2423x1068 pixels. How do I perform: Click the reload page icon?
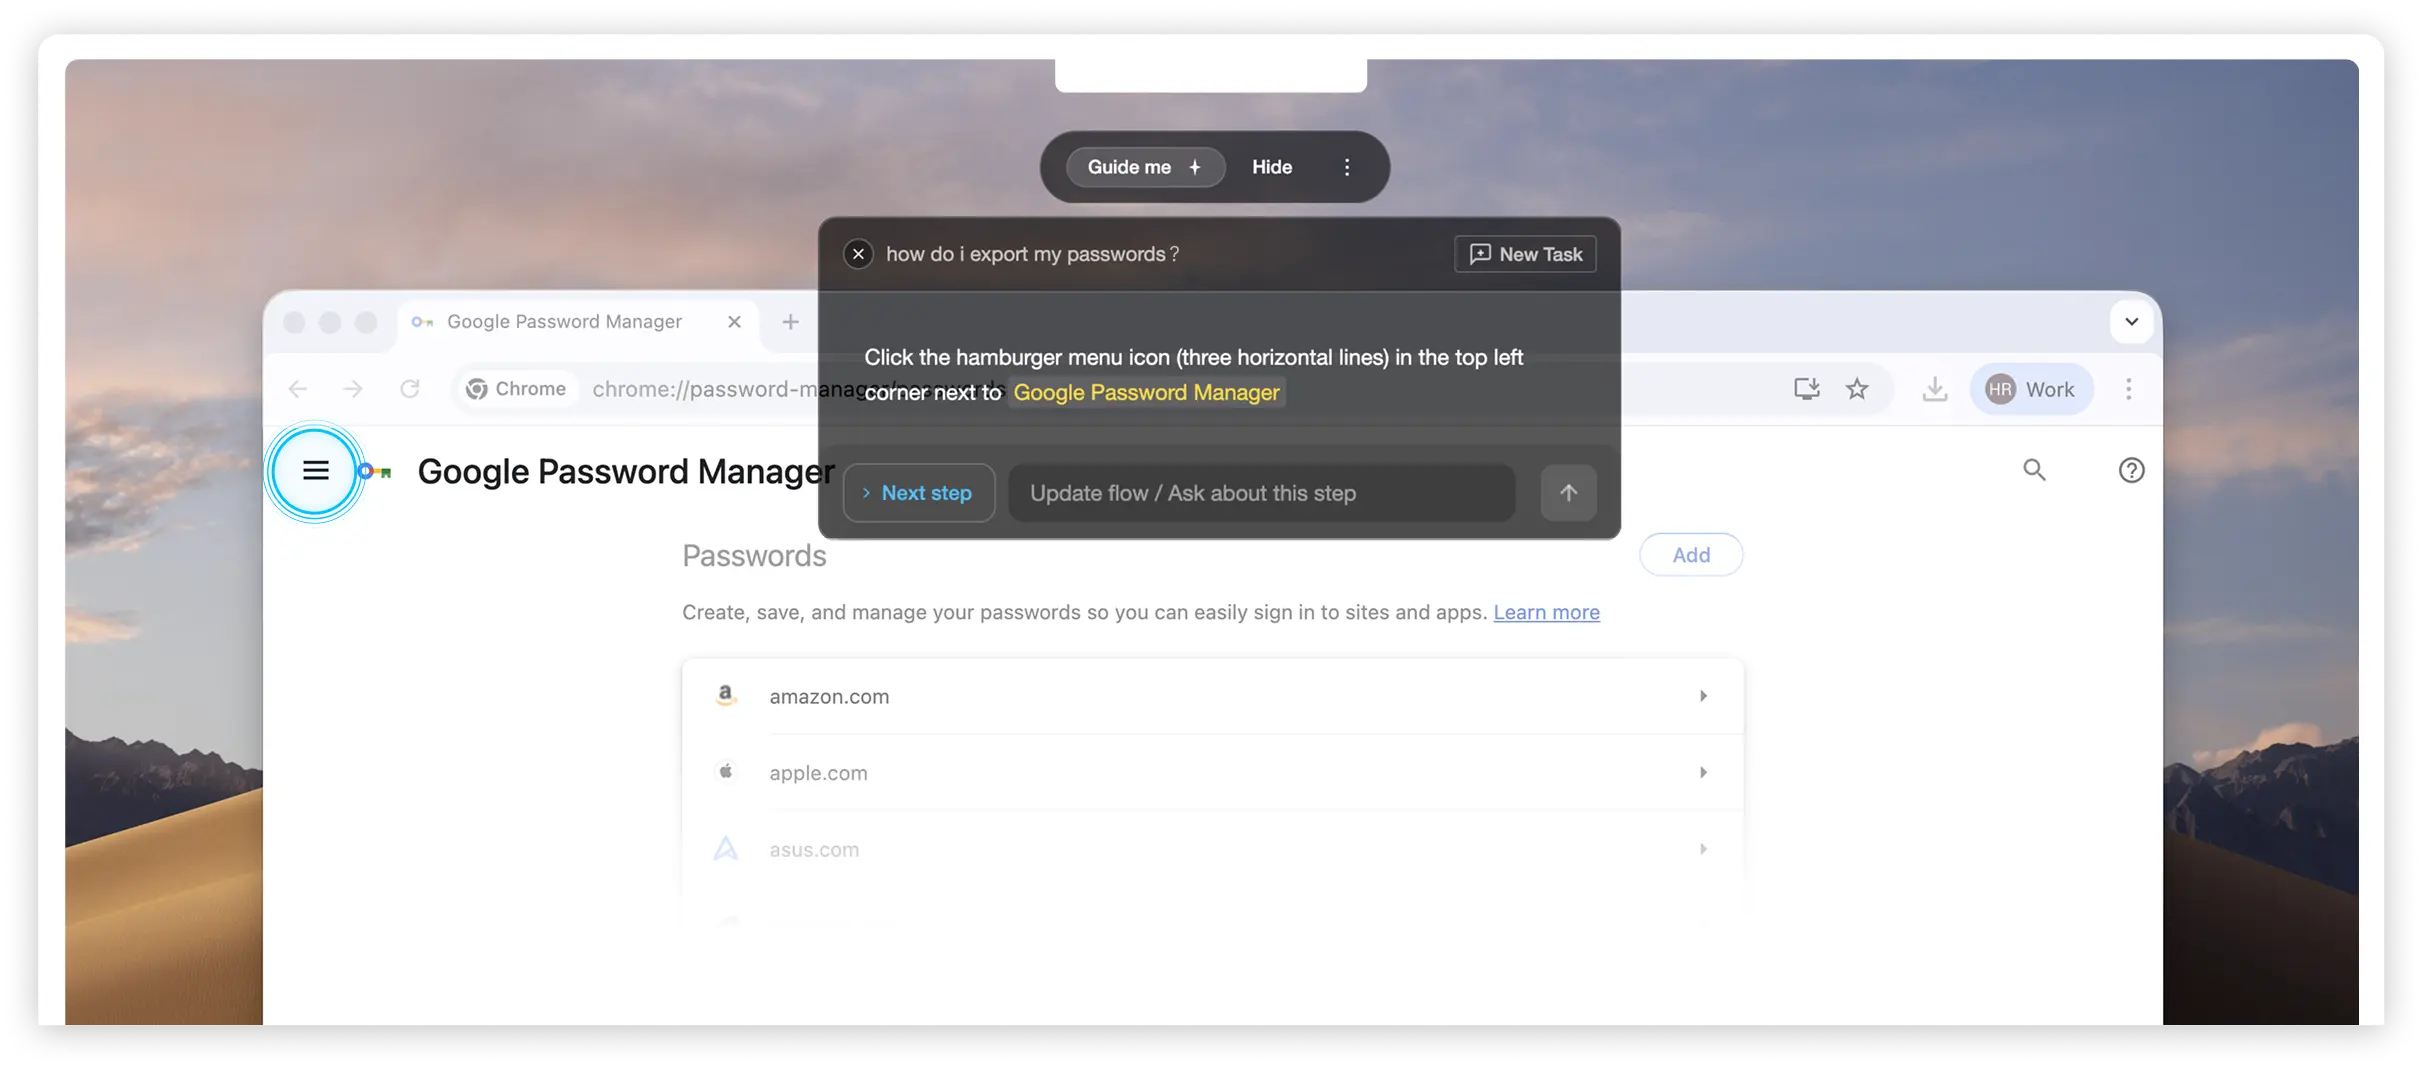coord(411,389)
